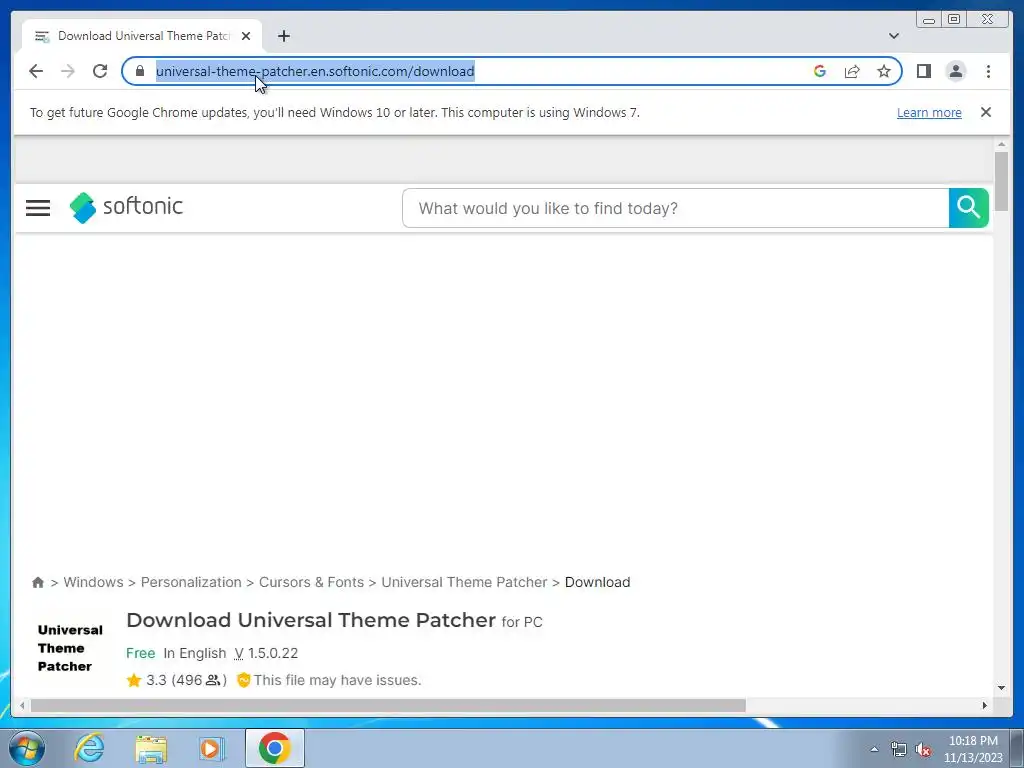Select the Download Universal Theme Patcher tab

click(142, 36)
